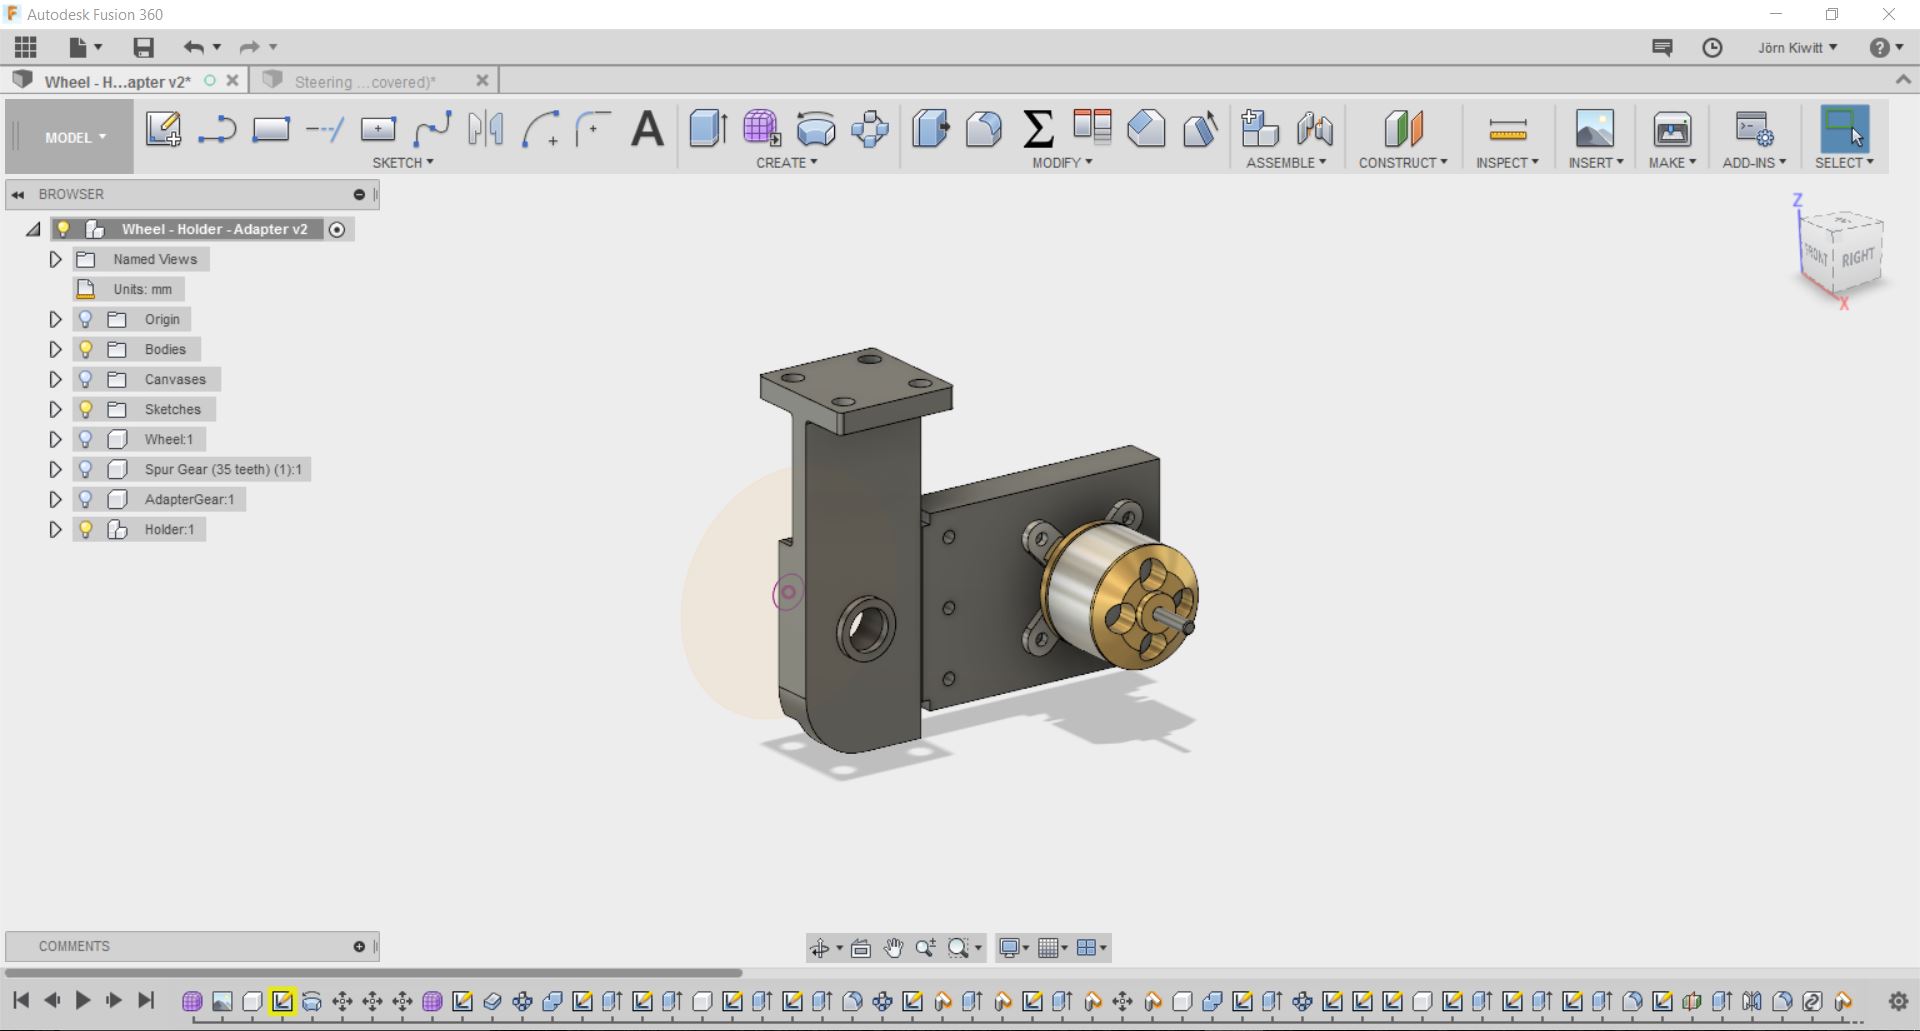The height and width of the screenshot is (1031, 1920).
Task: Collapse the BROWSER panel arrows
Action: 18,194
